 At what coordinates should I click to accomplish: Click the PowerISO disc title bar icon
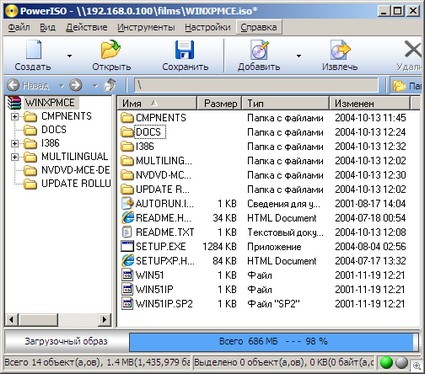coord(11,11)
